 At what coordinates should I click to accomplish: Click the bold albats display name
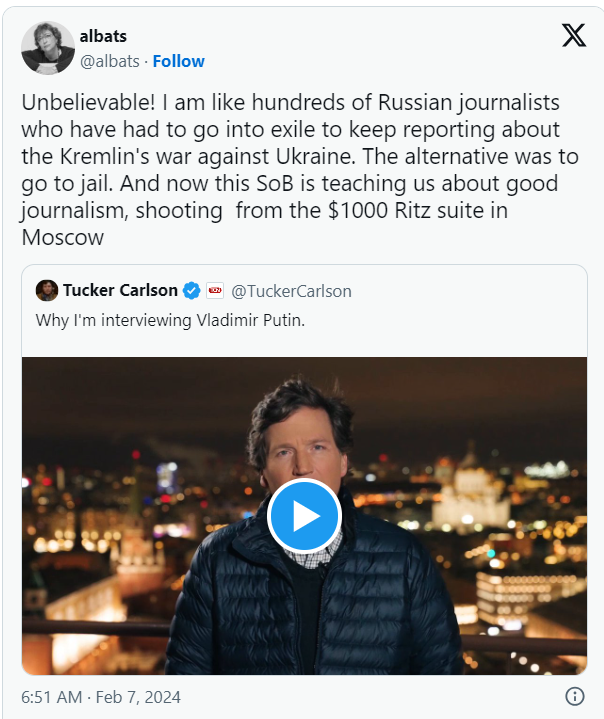103,37
